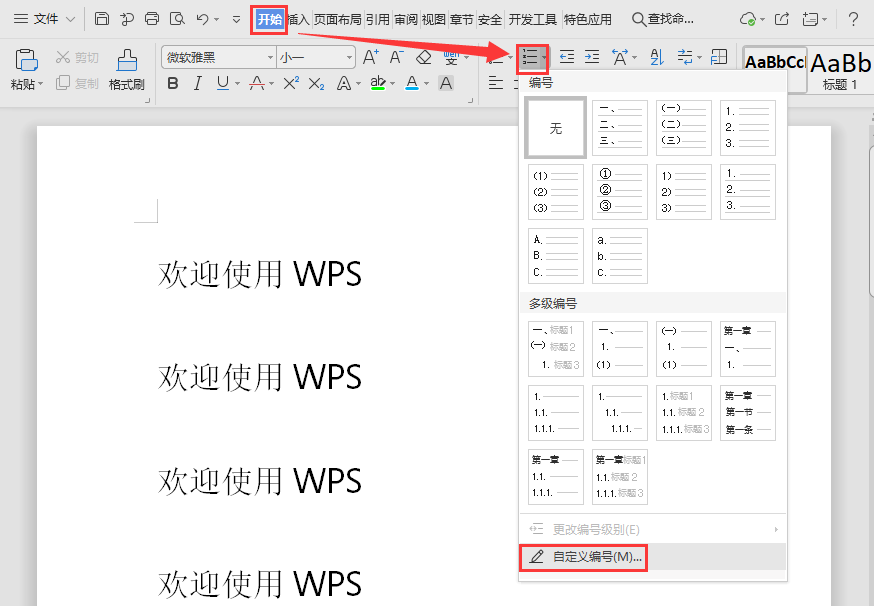Apply superscript X² formatting
874x606 pixels.
291,84
